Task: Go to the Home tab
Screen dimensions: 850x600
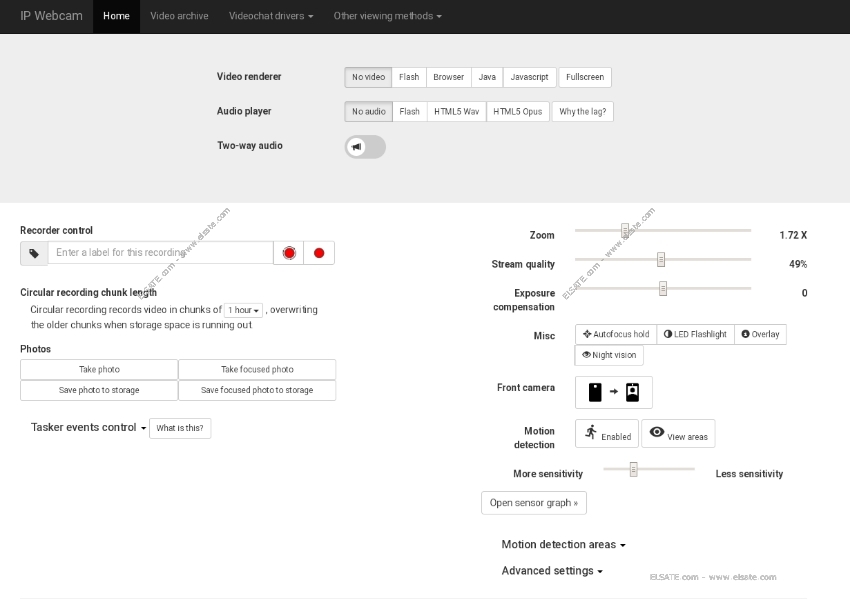Action: click(117, 16)
